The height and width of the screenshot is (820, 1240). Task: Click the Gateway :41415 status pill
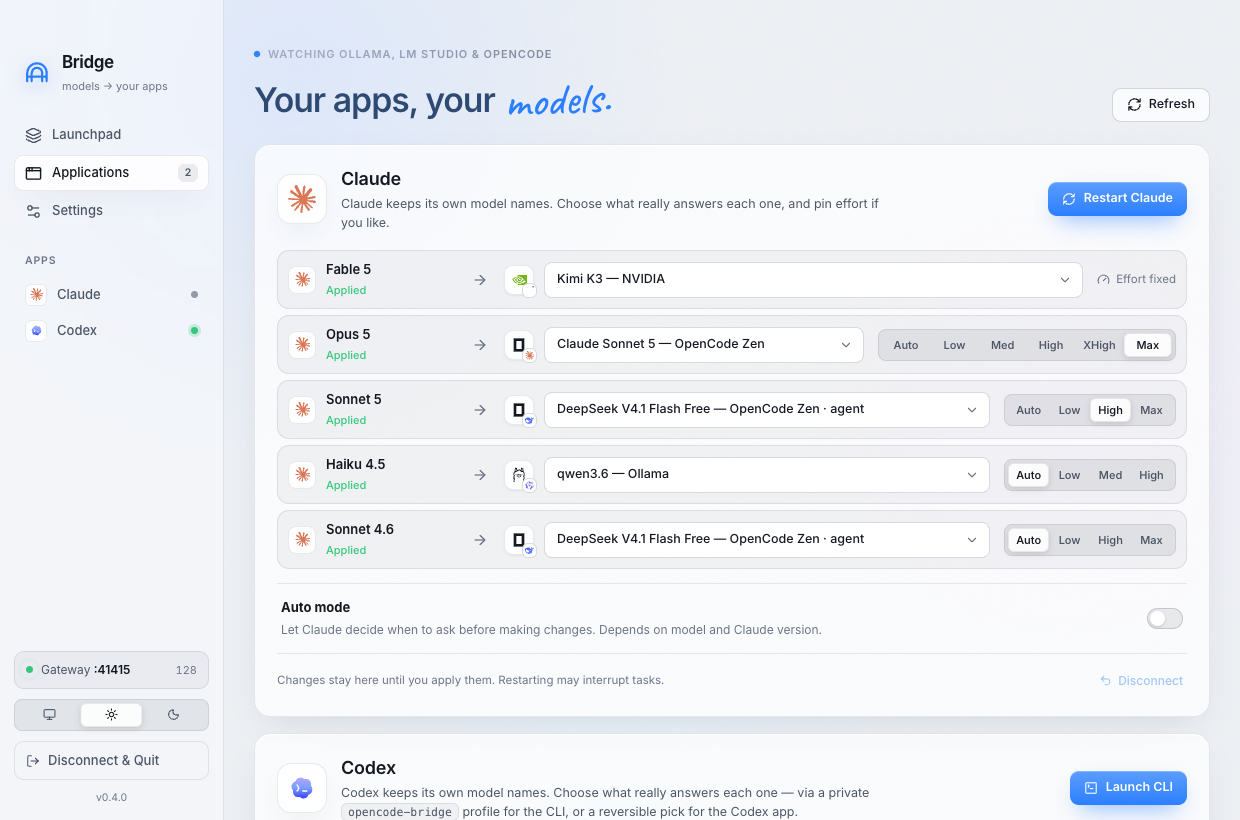[111, 670]
